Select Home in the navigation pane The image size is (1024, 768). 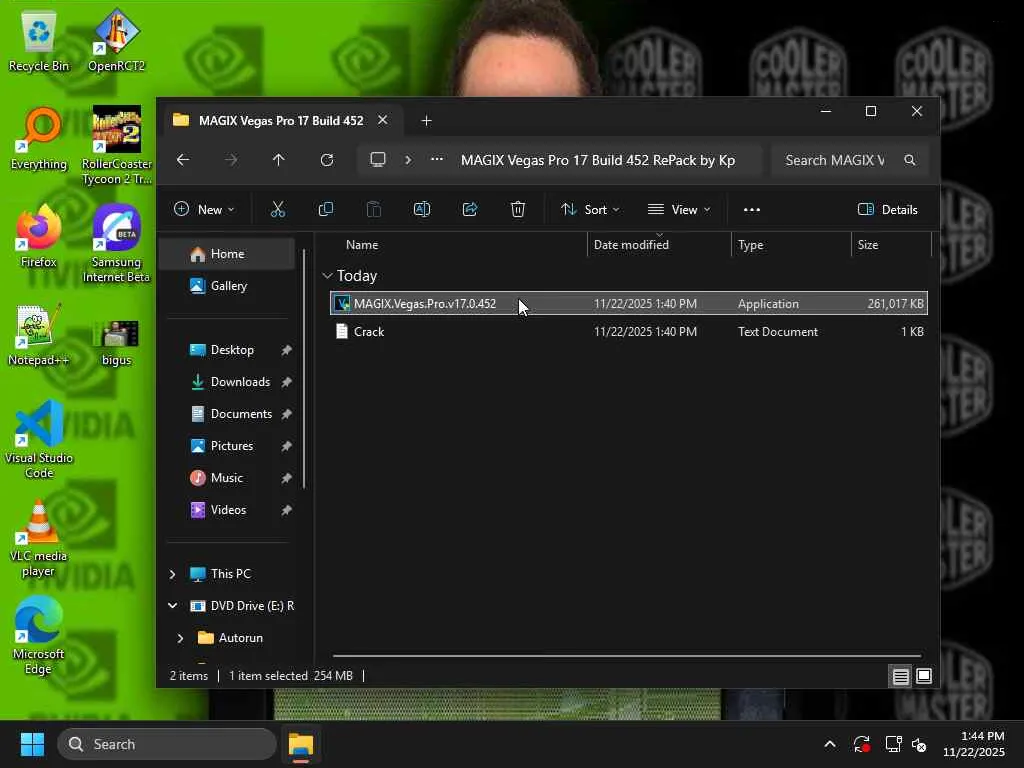[x=227, y=253]
